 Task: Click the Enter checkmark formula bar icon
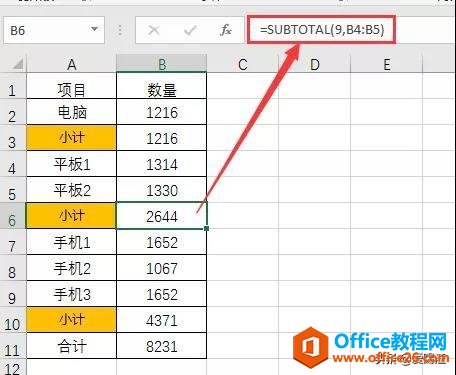(190, 30)
